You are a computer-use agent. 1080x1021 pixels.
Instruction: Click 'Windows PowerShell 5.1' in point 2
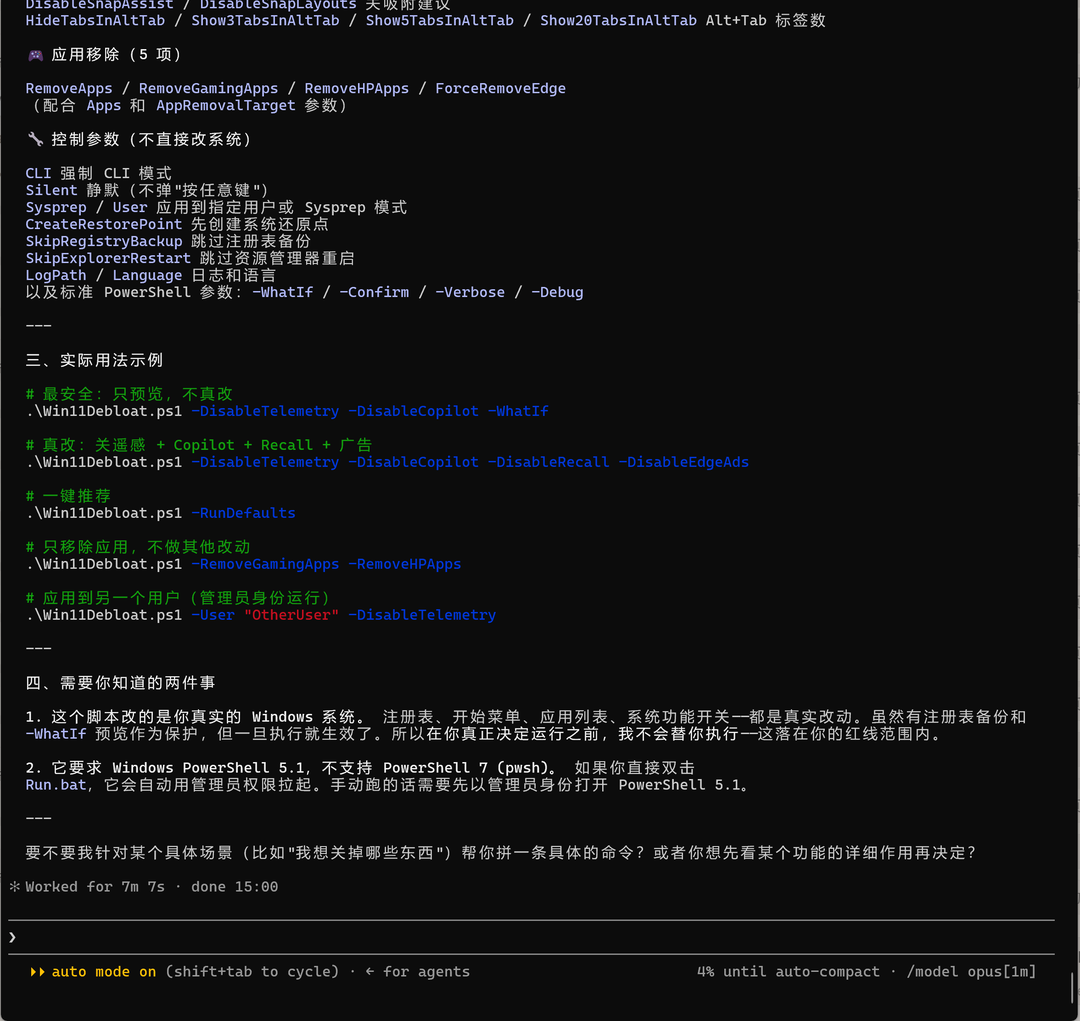click(207, 767)
